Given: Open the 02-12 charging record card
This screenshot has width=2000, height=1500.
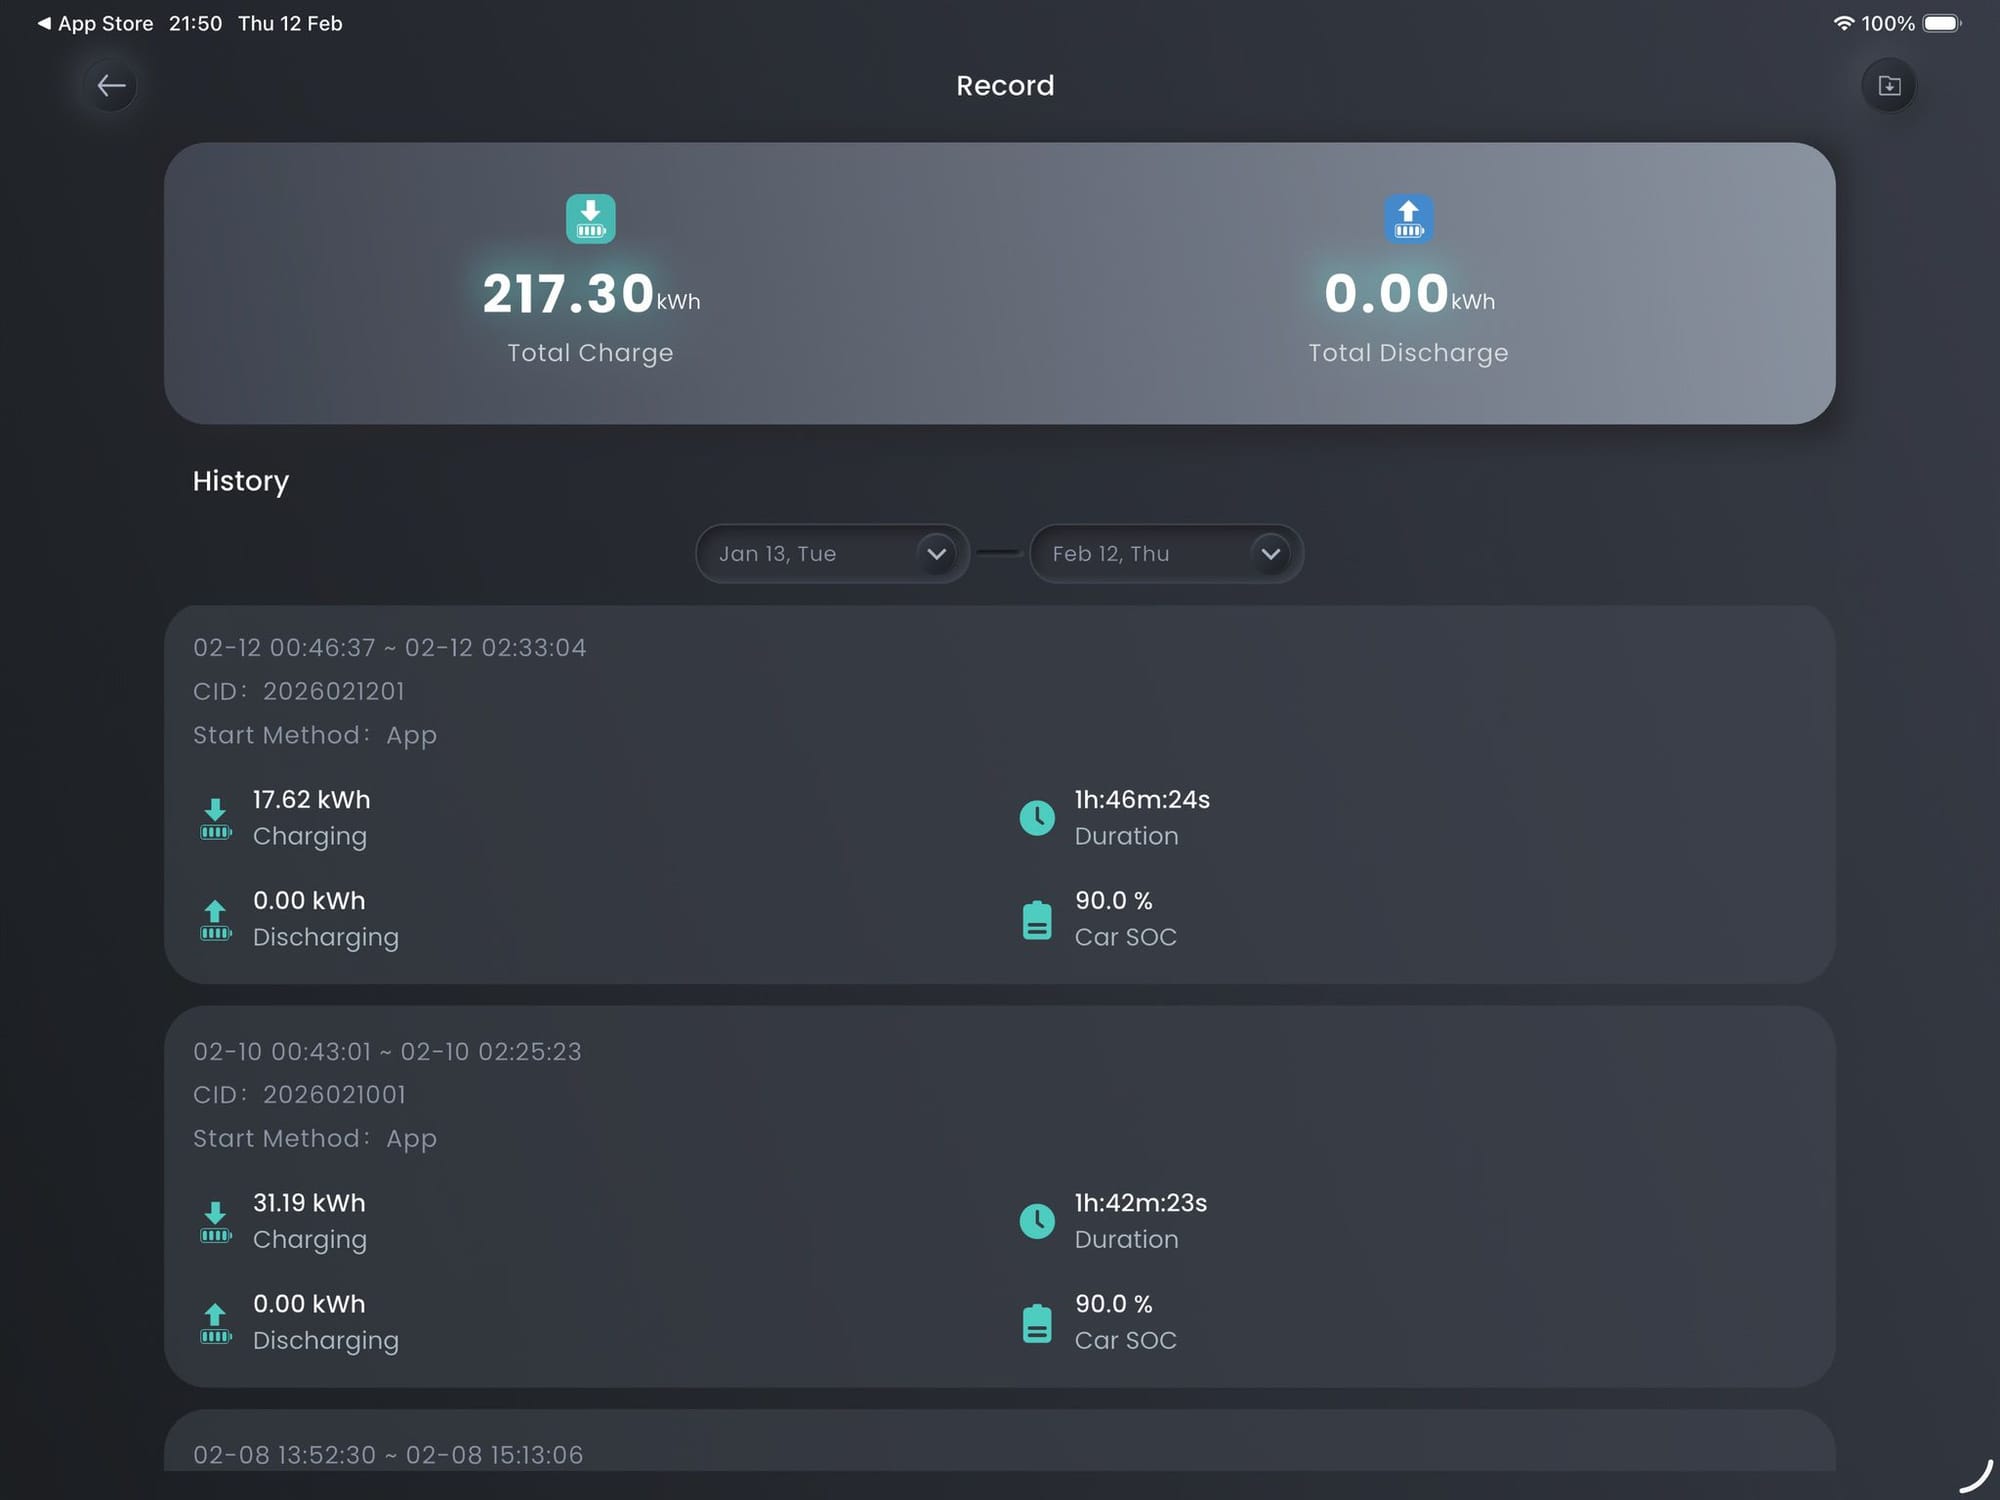Looking at the screenshot, I should (x=999, y=795).
